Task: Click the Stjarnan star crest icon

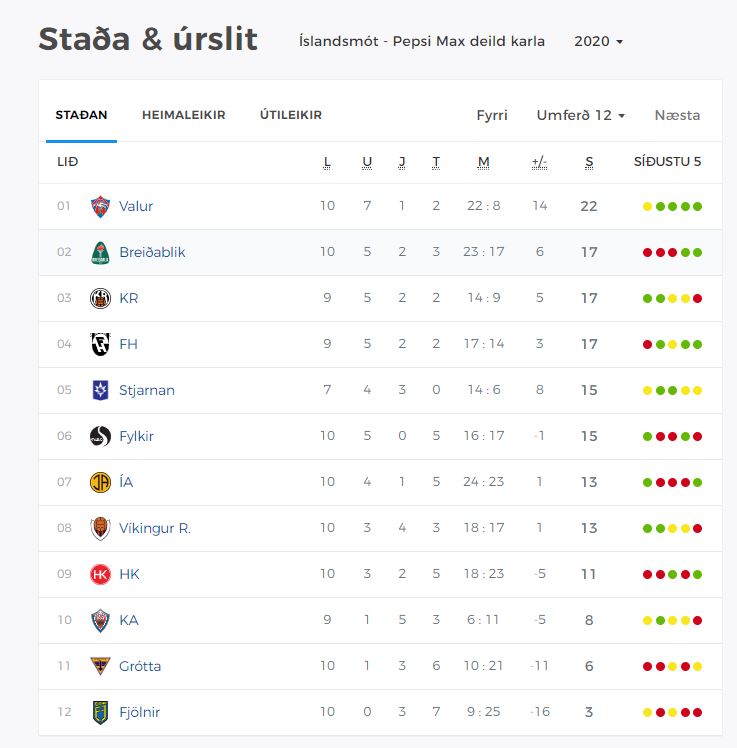Action: coord(100,390)
